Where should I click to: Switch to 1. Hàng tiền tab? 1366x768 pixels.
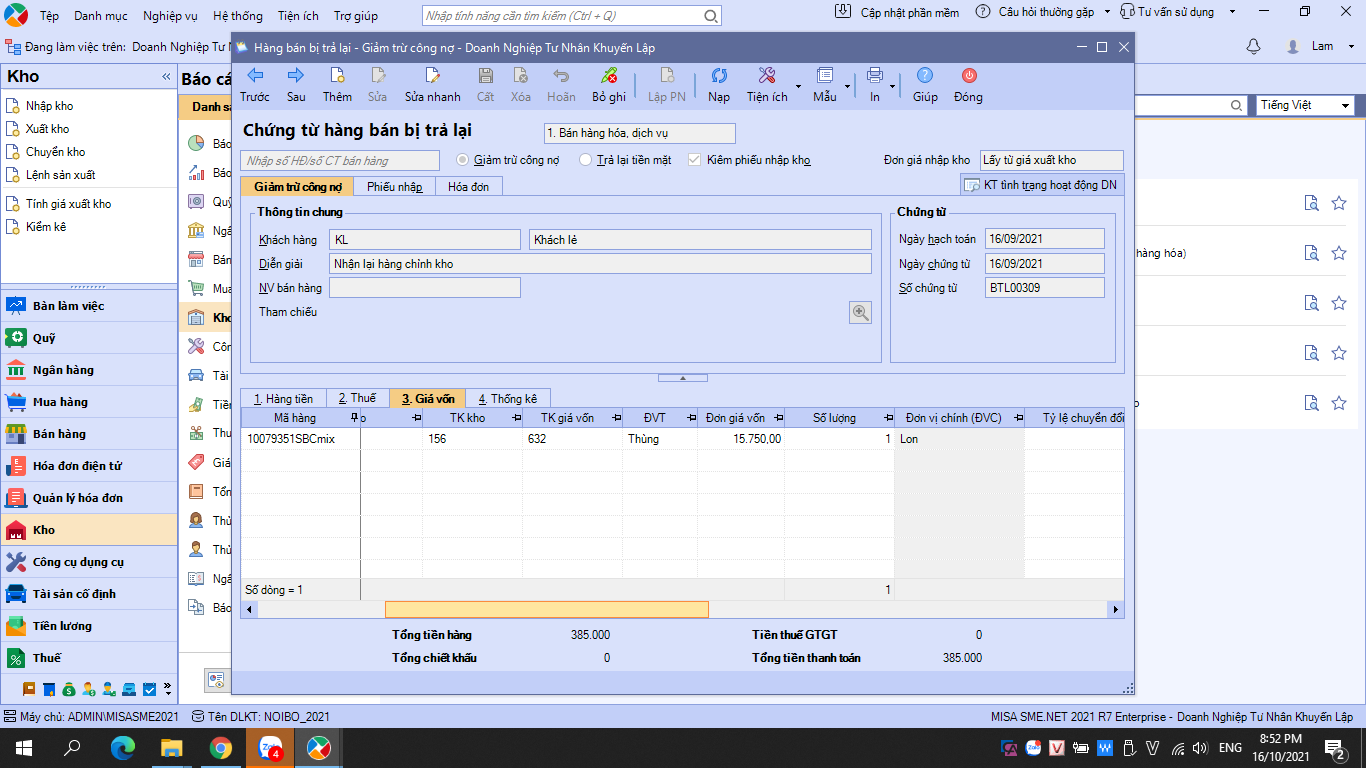(283, 398)
